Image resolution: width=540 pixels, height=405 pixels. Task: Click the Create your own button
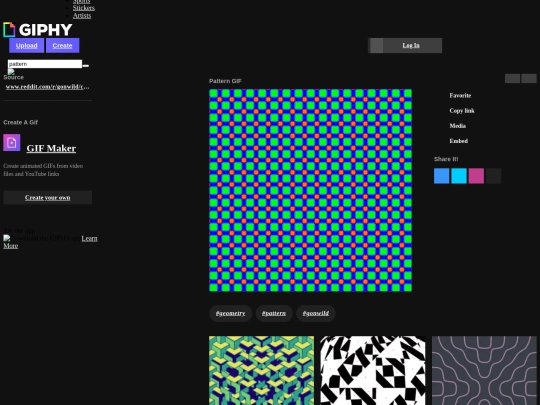pyautogui.click(x=48, y=198)
